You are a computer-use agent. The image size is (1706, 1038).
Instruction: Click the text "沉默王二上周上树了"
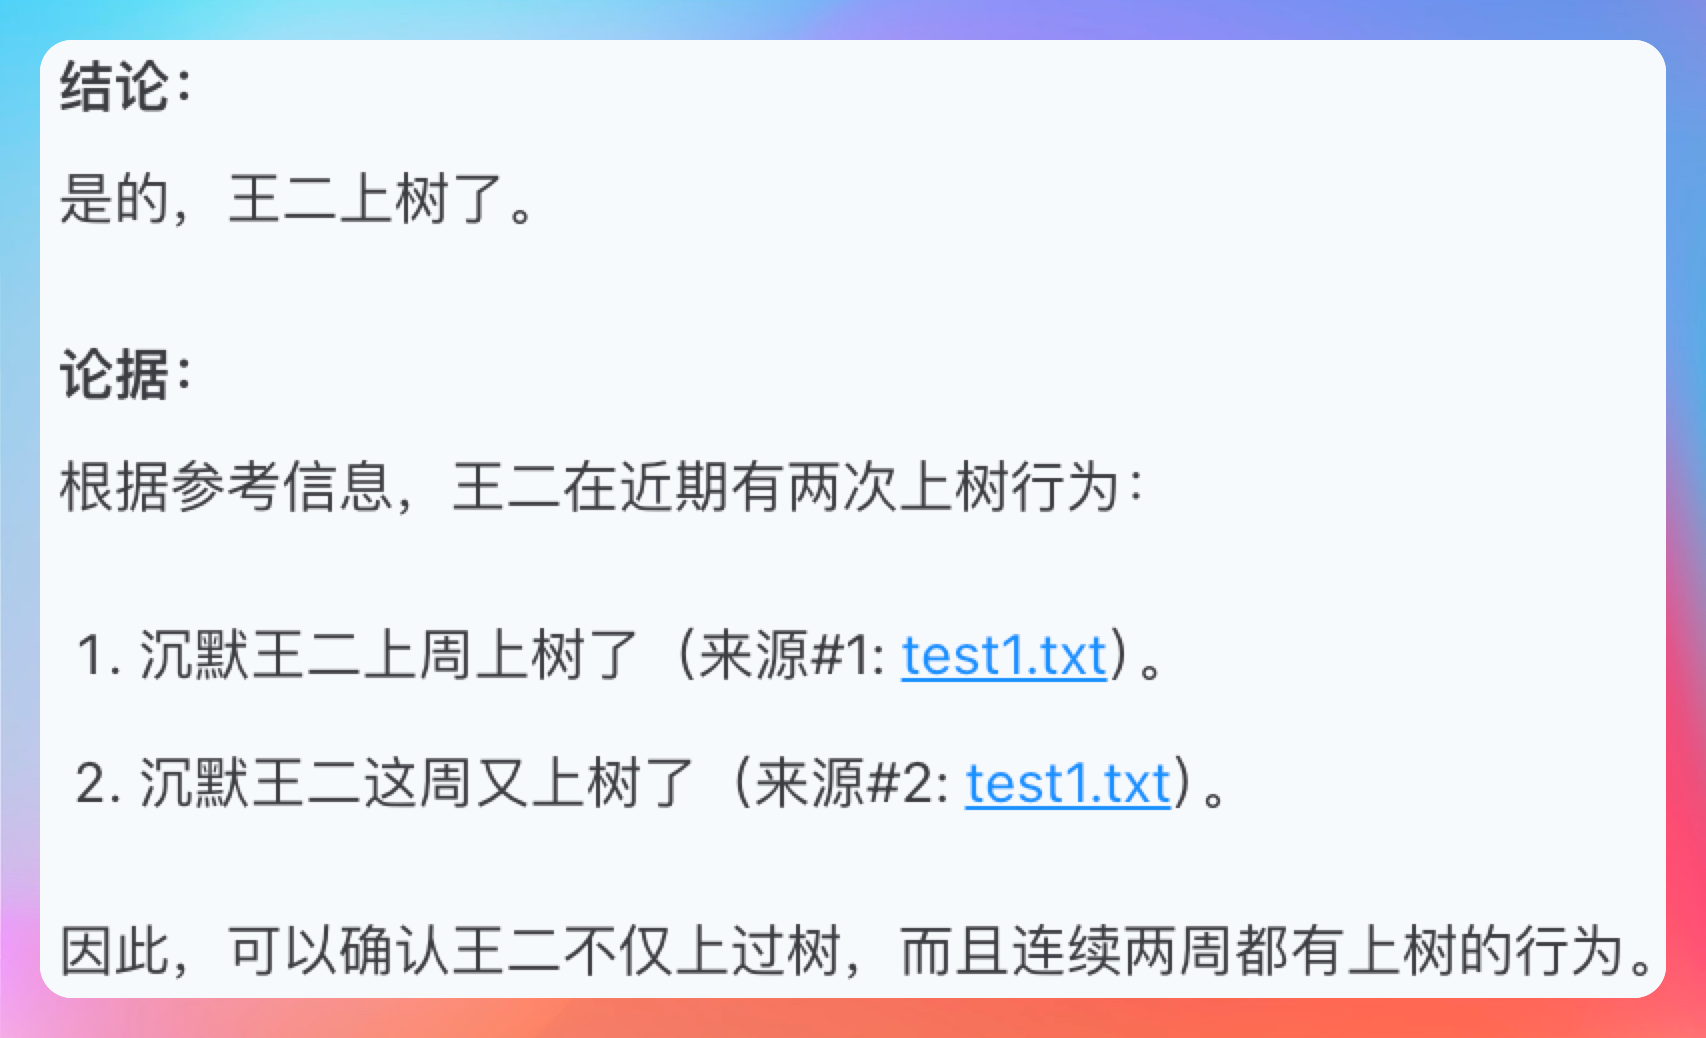click(388, 656)
